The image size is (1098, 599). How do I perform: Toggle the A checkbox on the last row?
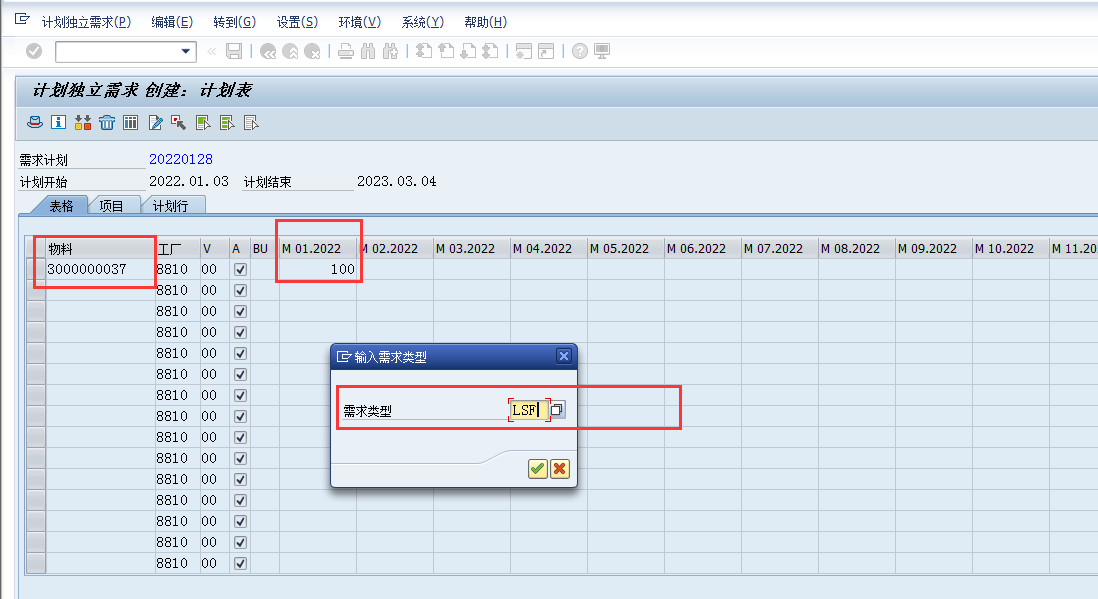click(239, 563)
